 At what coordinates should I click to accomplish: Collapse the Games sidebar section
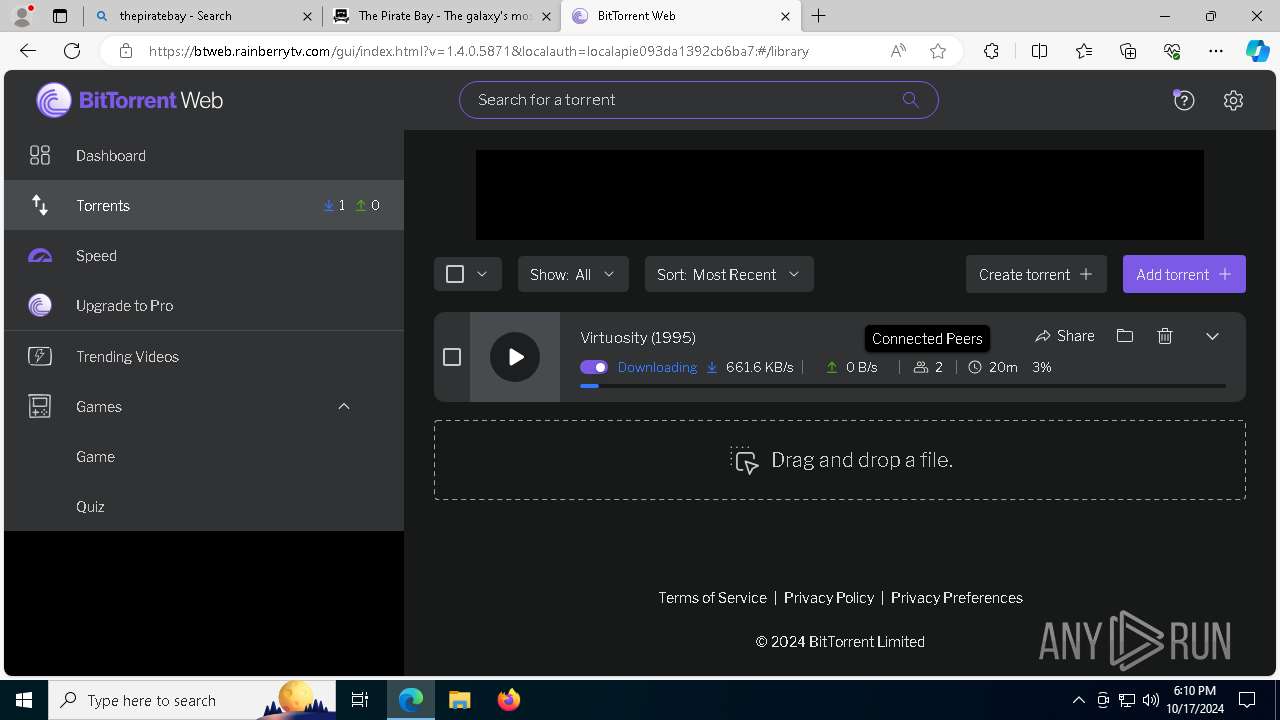click(344, 406)
